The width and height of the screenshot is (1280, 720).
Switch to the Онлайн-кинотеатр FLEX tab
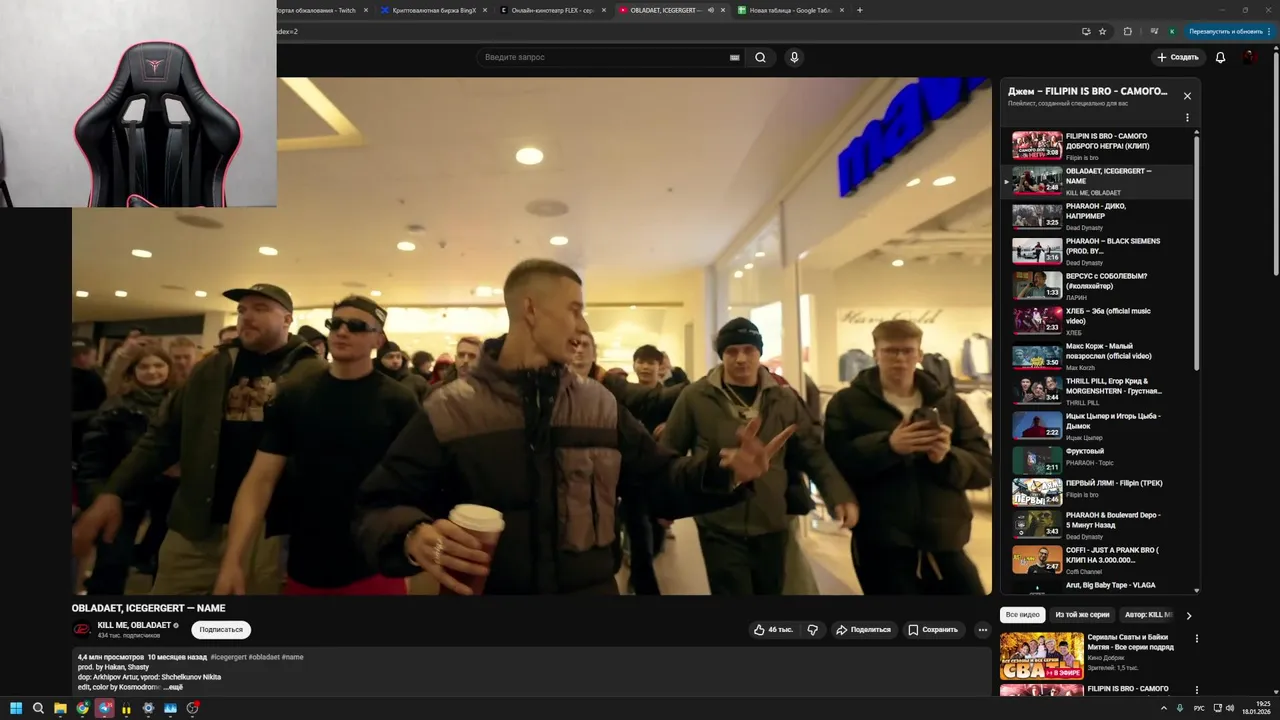click(x=553, y=10)
